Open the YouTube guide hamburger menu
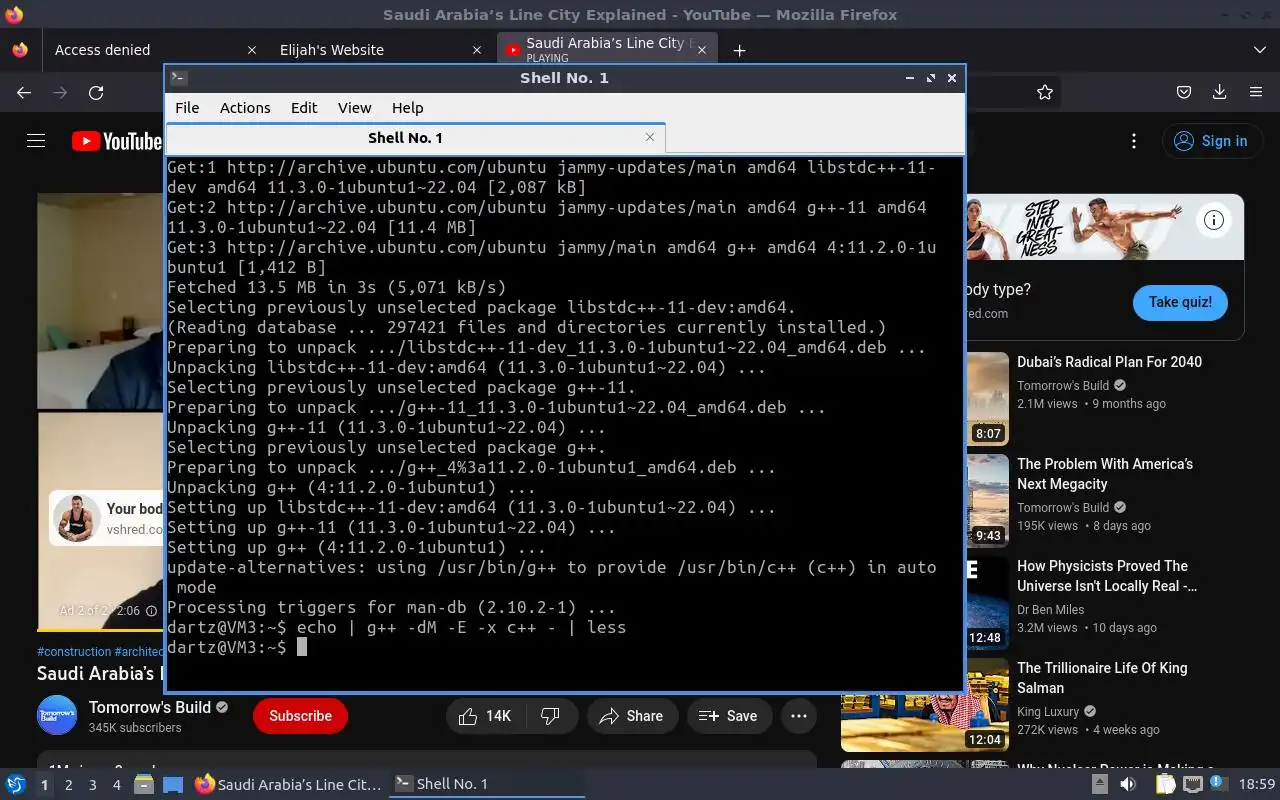The width and height of the screenshot is (1280, 800). tap(36, 141)
